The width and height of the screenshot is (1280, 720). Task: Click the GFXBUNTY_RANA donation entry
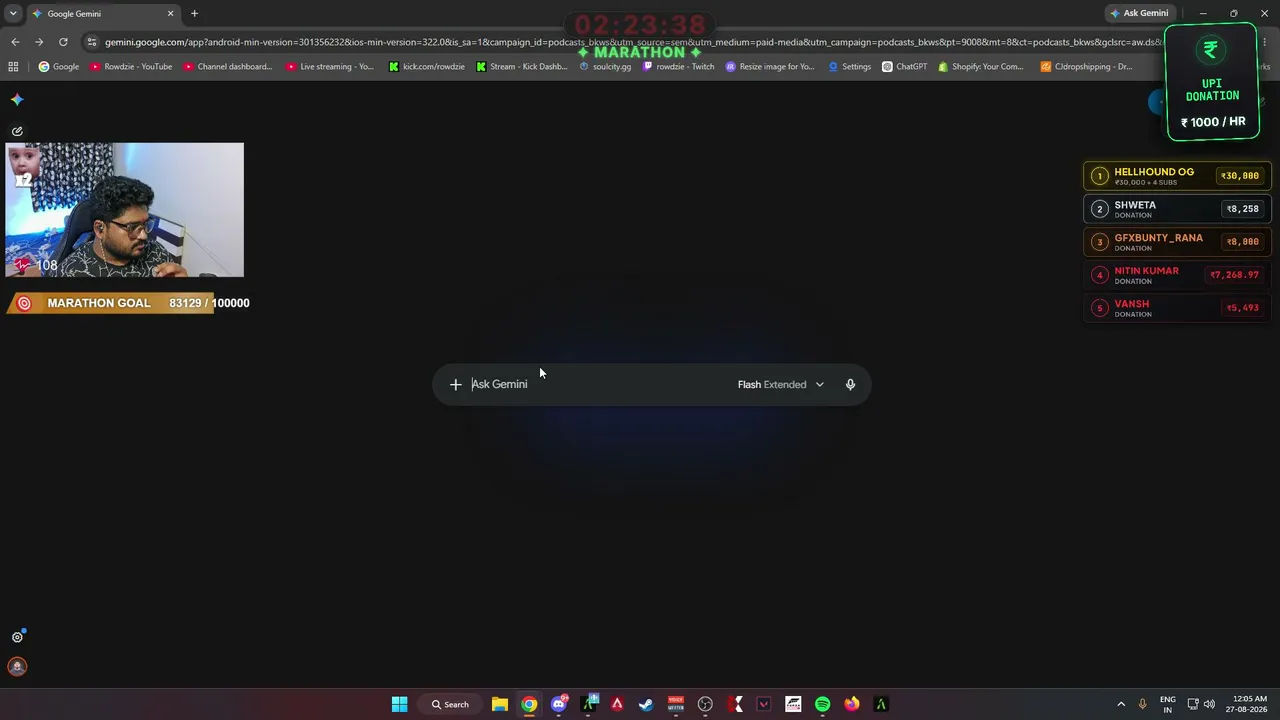click(1177, 242)
